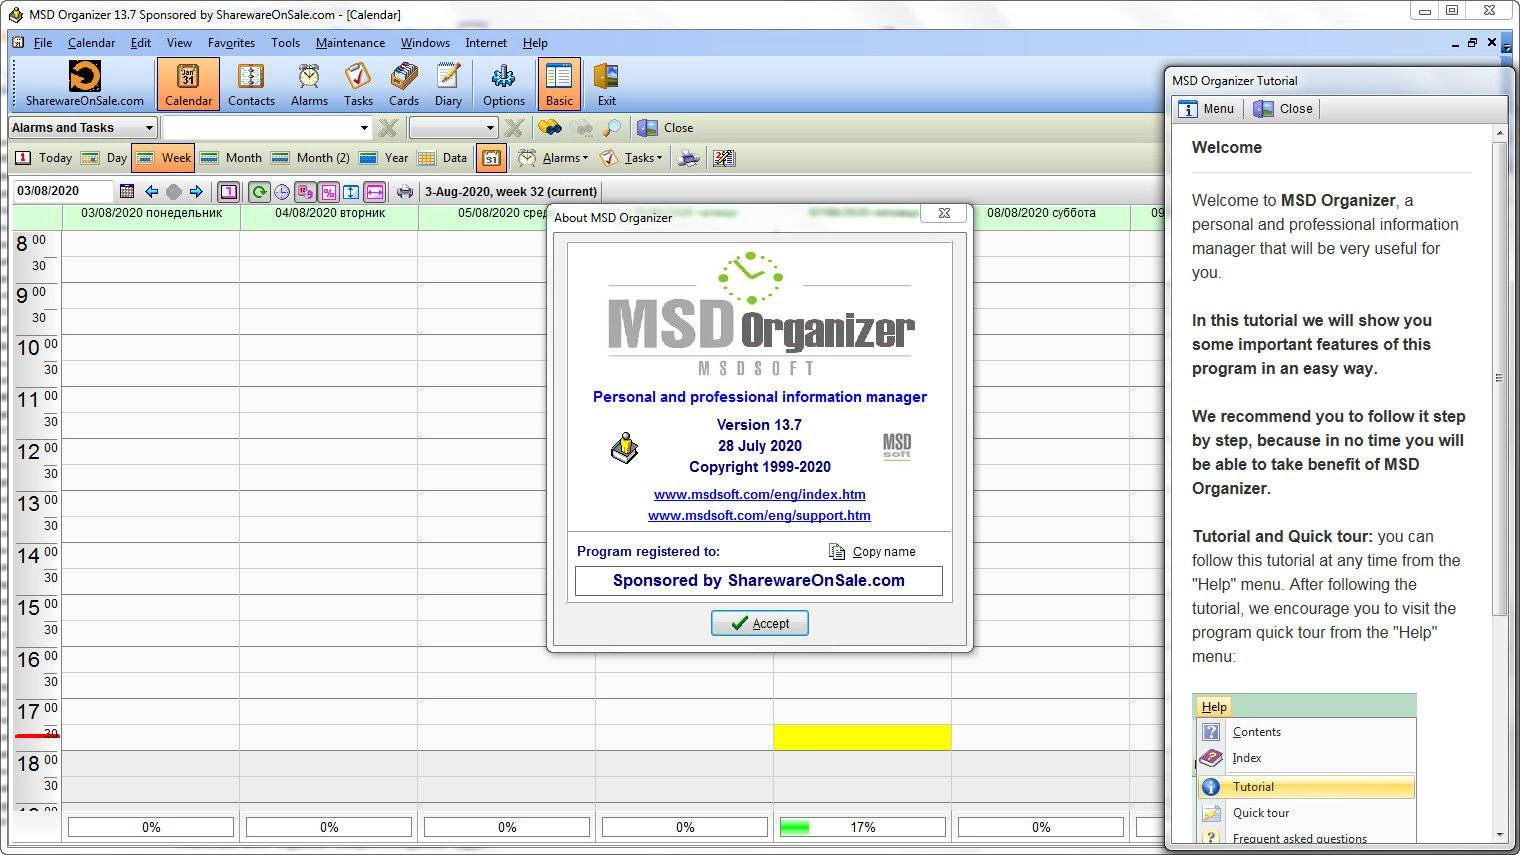Image resolution: width=1520 pixels, height=855 pixels.
Task: Click the vertical resize arrows icon
Action: (x=351, y=191)
